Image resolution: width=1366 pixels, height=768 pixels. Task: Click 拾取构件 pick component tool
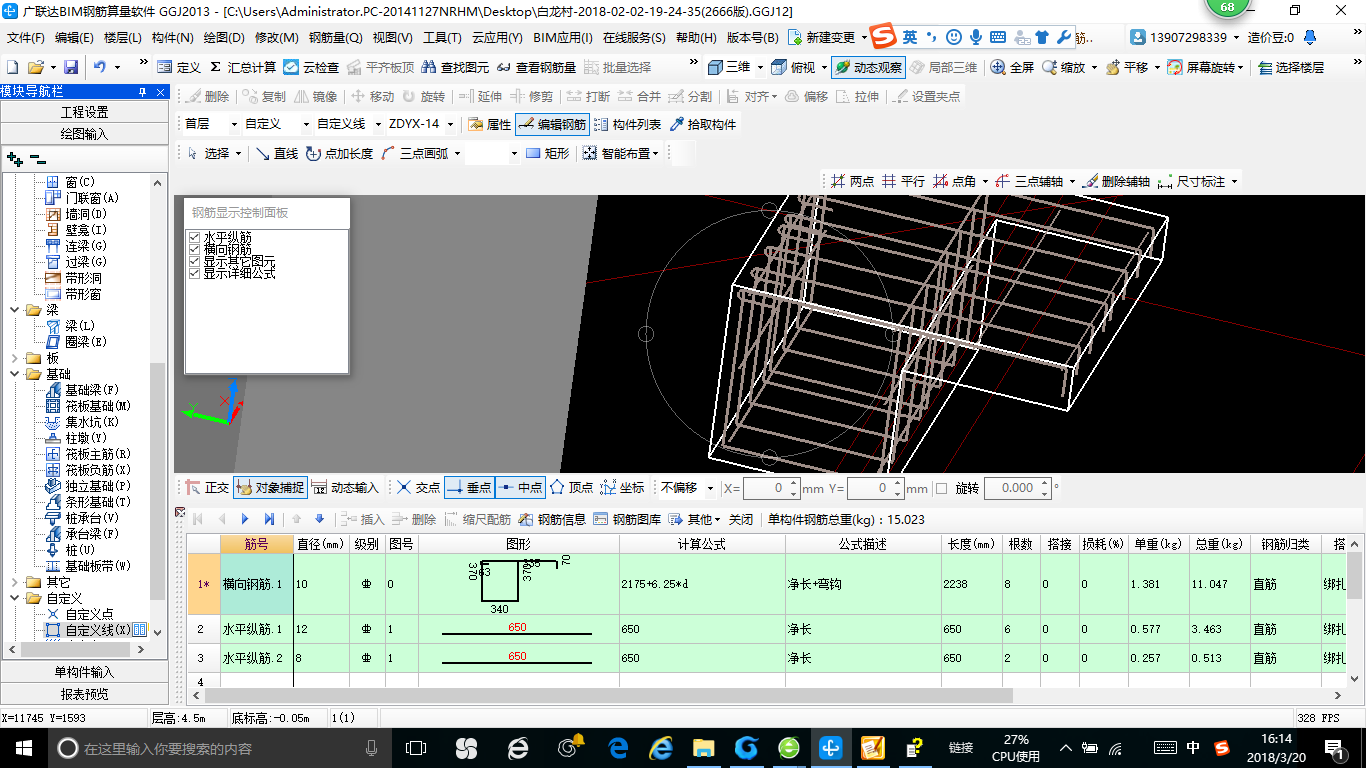(703, 125)
